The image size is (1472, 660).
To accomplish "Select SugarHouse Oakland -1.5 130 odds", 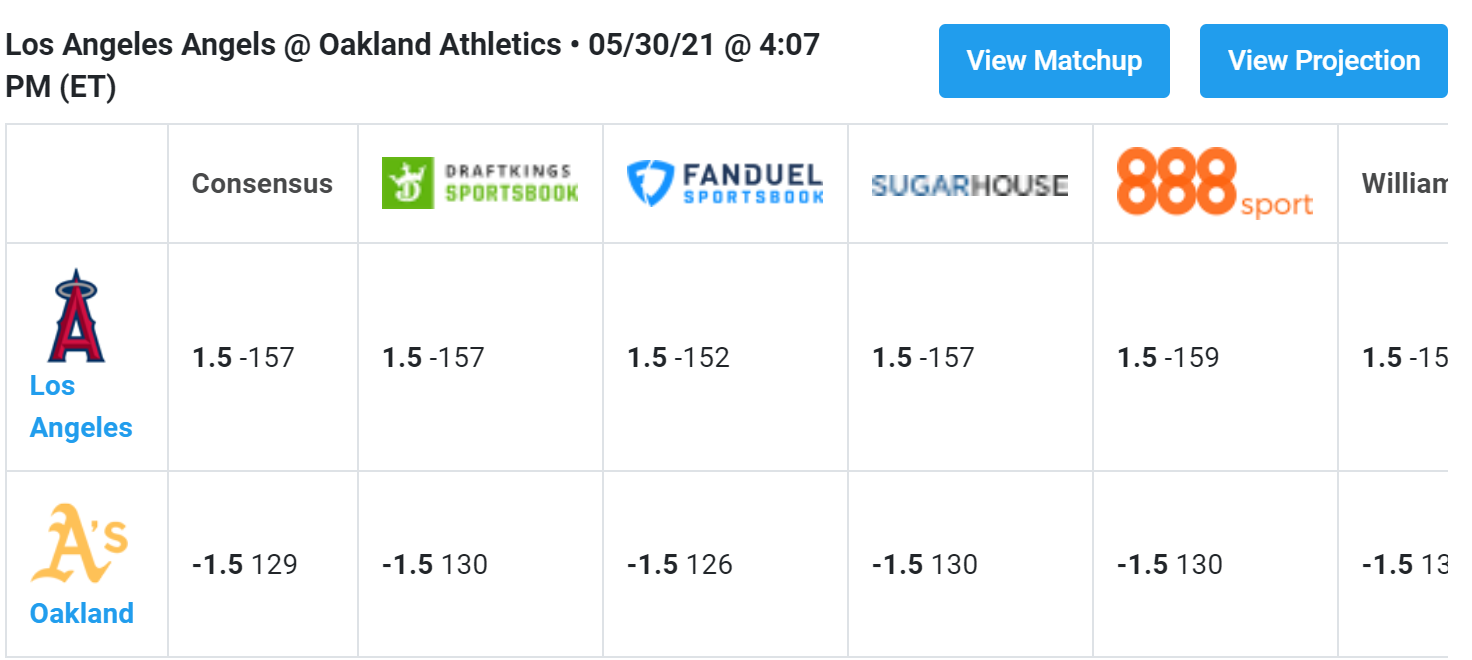I will pyautogui.click(x=925, y=564).
